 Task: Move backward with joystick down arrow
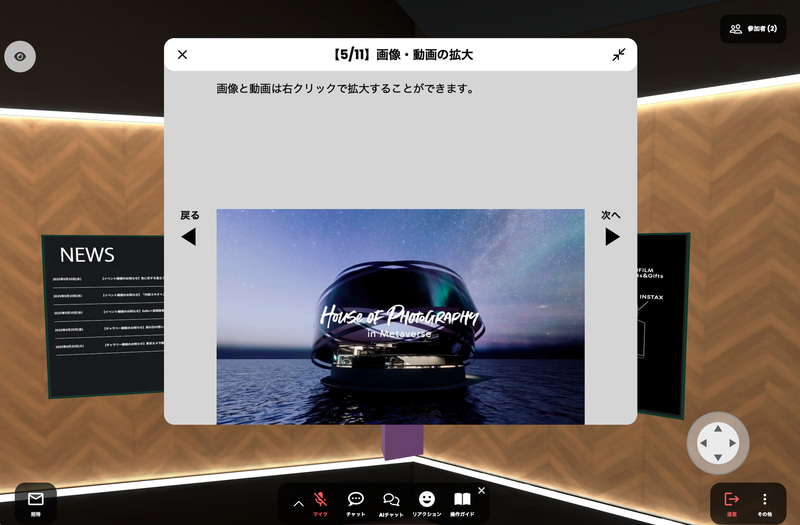[x=718, y=458]
